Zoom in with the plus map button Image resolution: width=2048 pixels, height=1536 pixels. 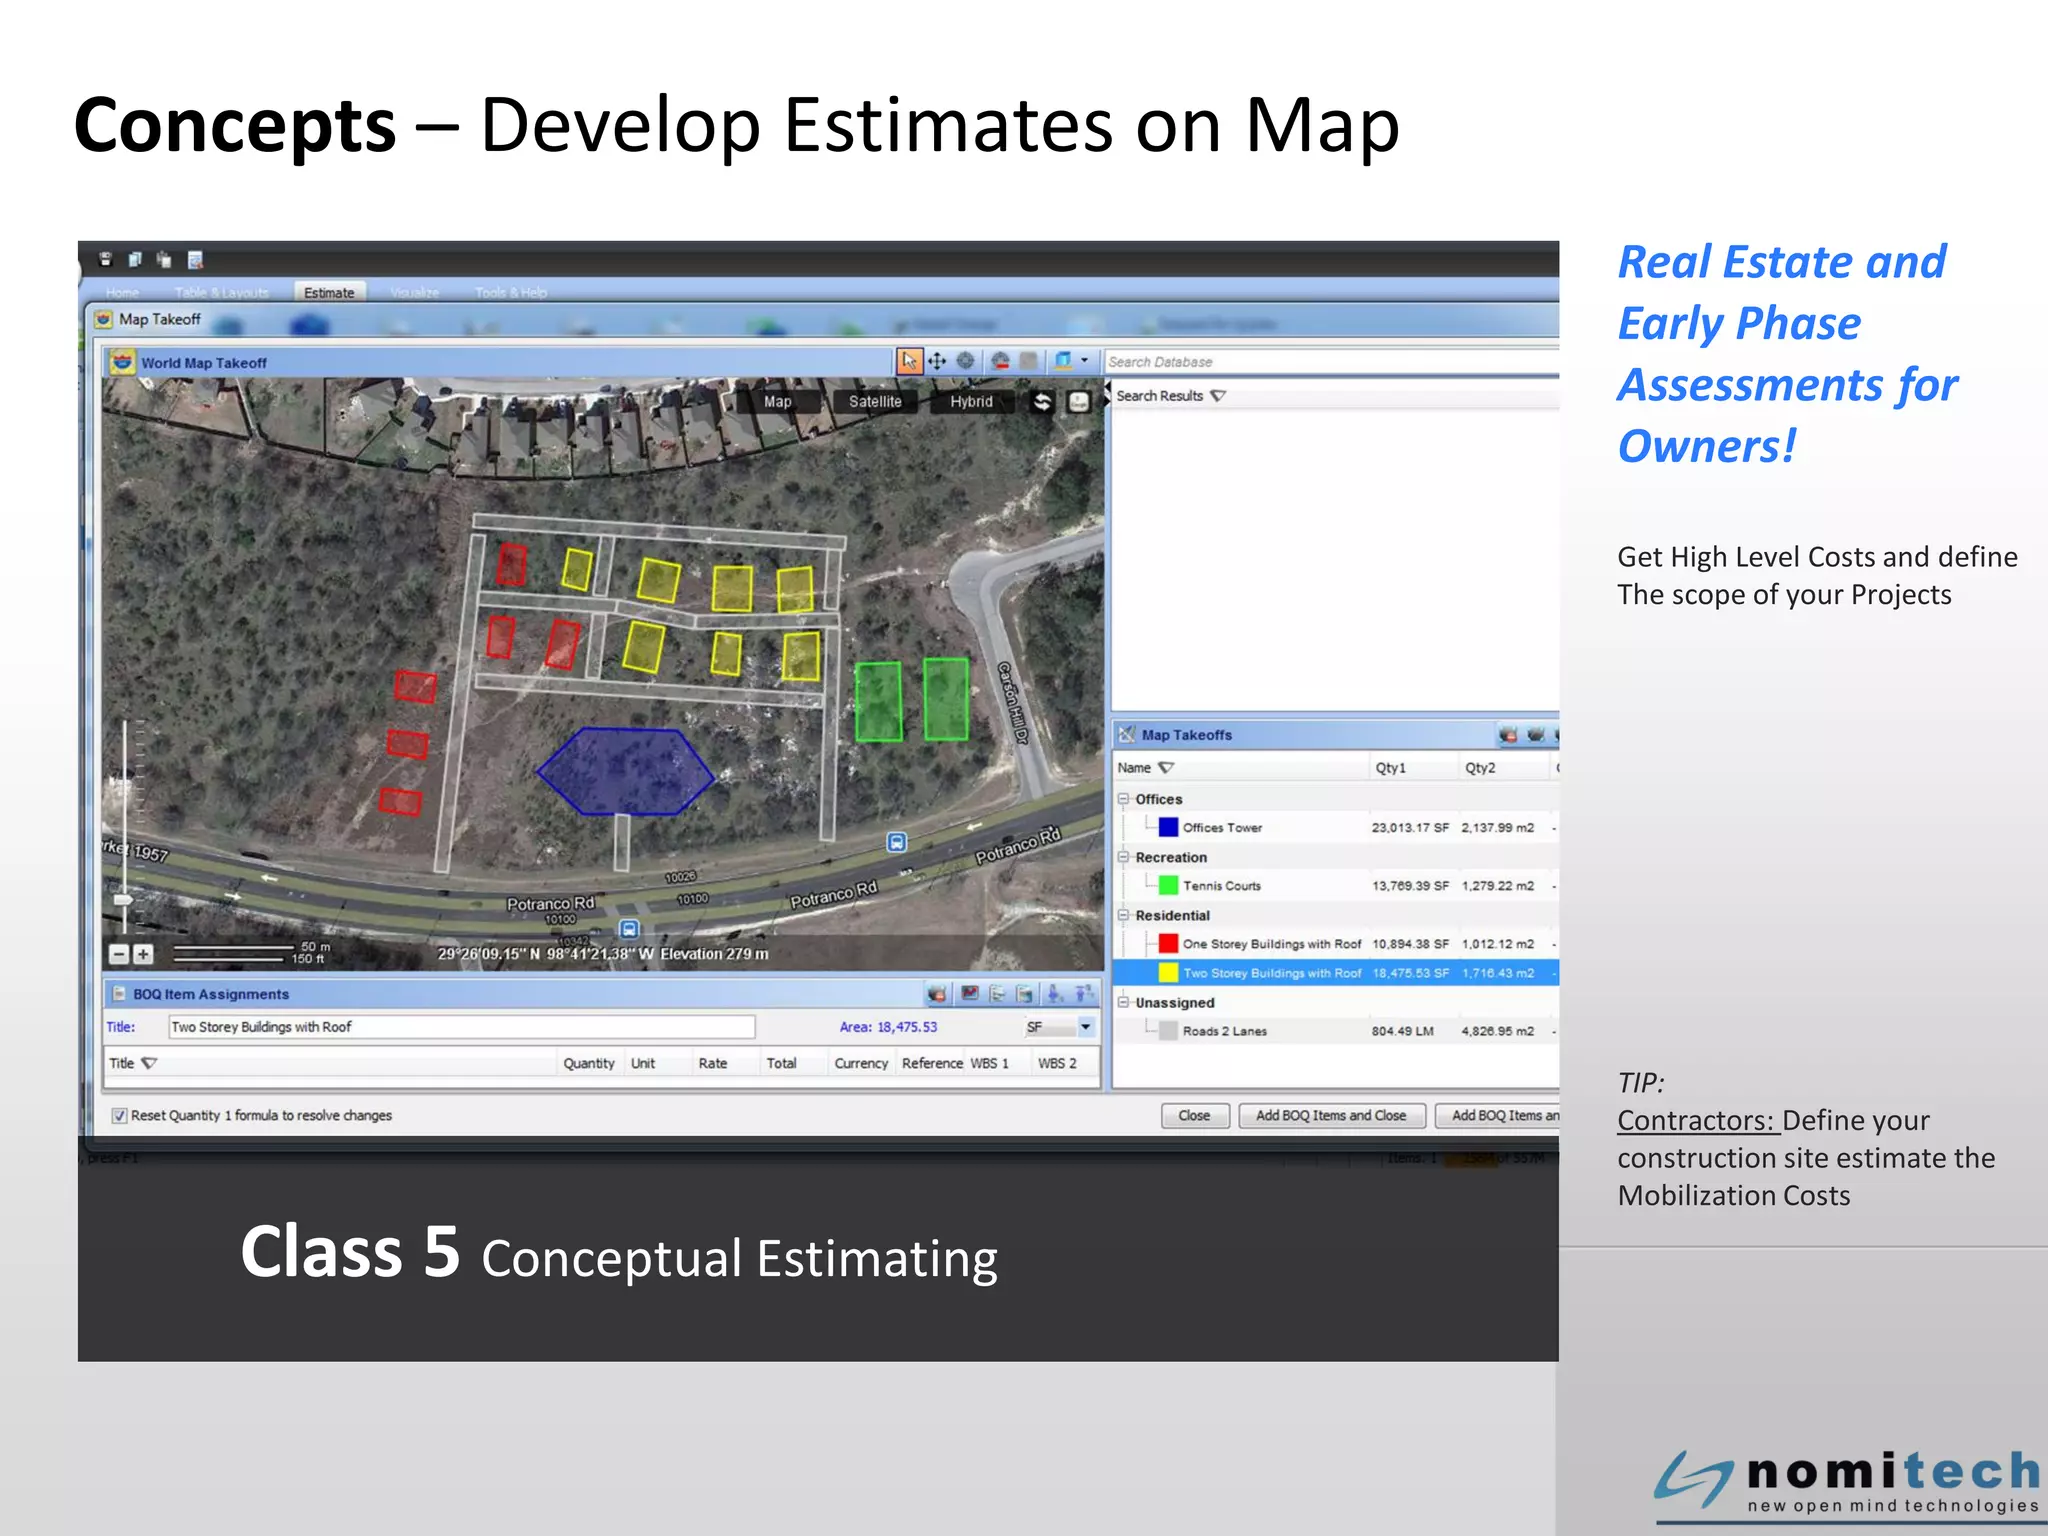coord(143,954)
